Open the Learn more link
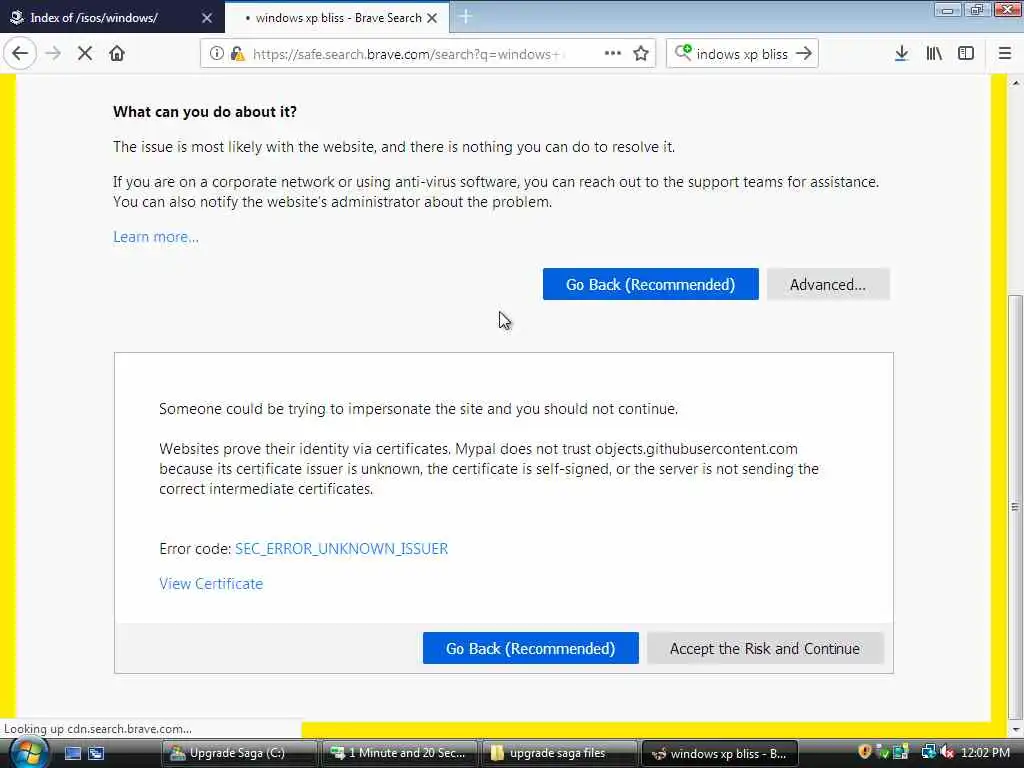Image resolution: width=1024 pixels, height=768 pixels. click(156, 236)
